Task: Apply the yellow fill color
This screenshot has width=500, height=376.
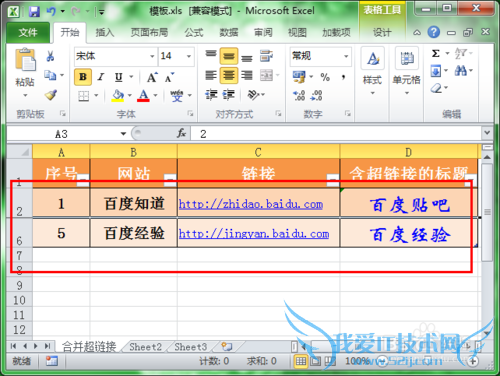Action: tap(118, 96)
